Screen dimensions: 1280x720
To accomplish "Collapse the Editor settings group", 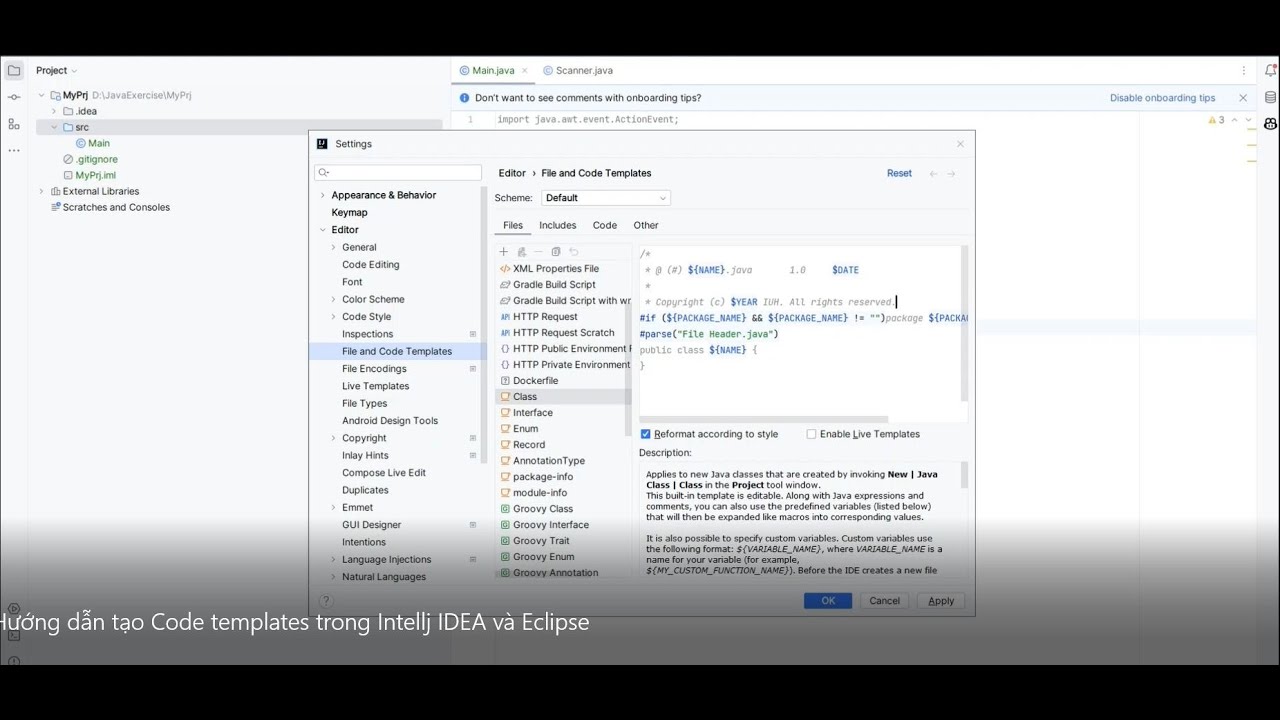I will point(322,230).
